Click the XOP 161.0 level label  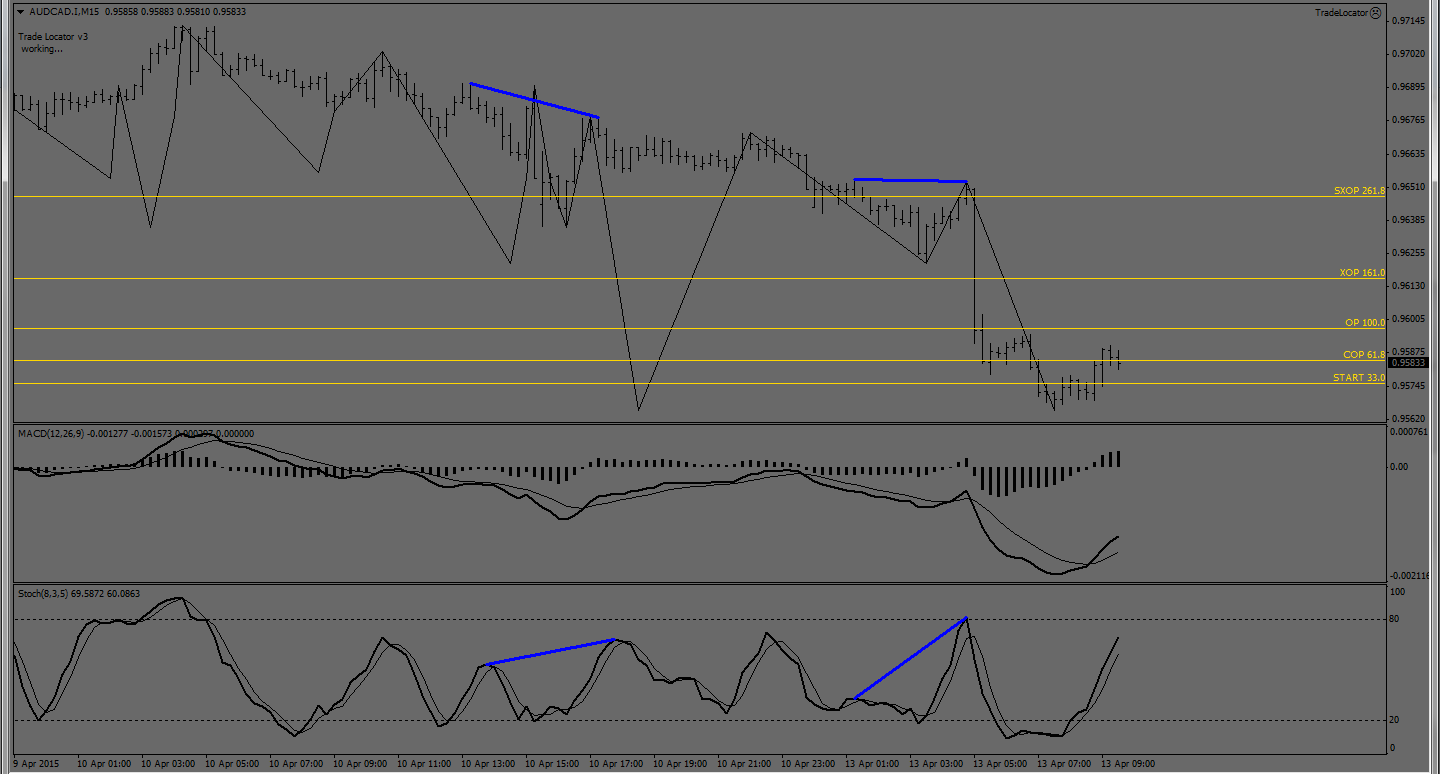tap(1362, 272)
